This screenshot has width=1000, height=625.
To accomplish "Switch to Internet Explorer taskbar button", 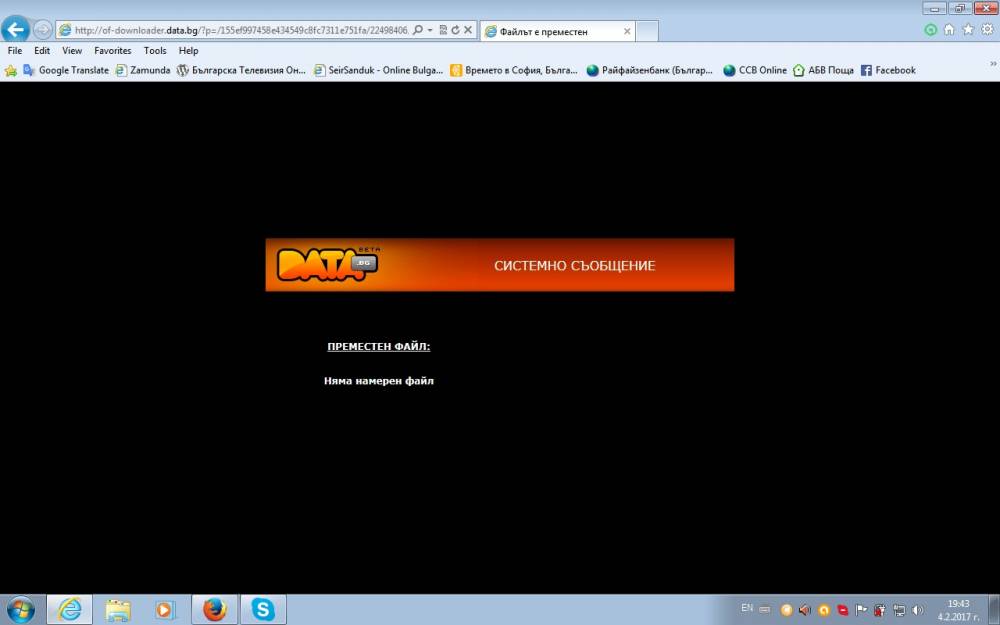I will point(70,610).
